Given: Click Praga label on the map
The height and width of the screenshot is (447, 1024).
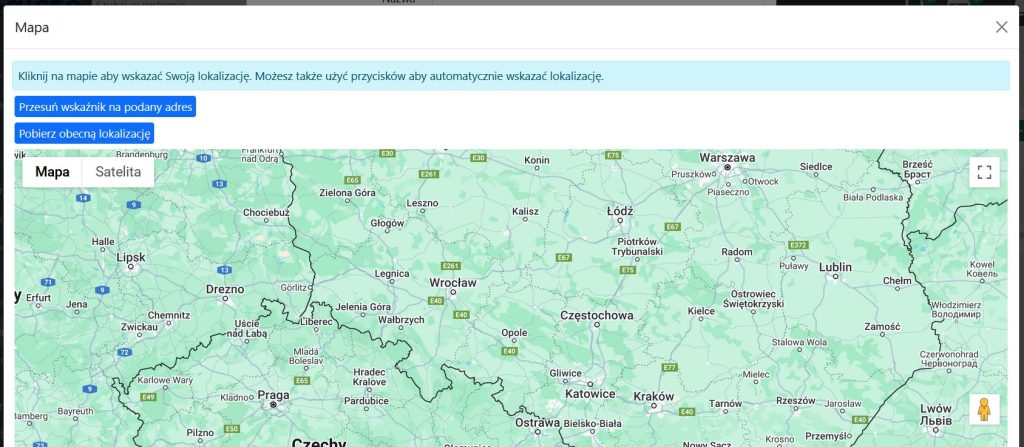Looking at the screenshot, I should [274, 395].
